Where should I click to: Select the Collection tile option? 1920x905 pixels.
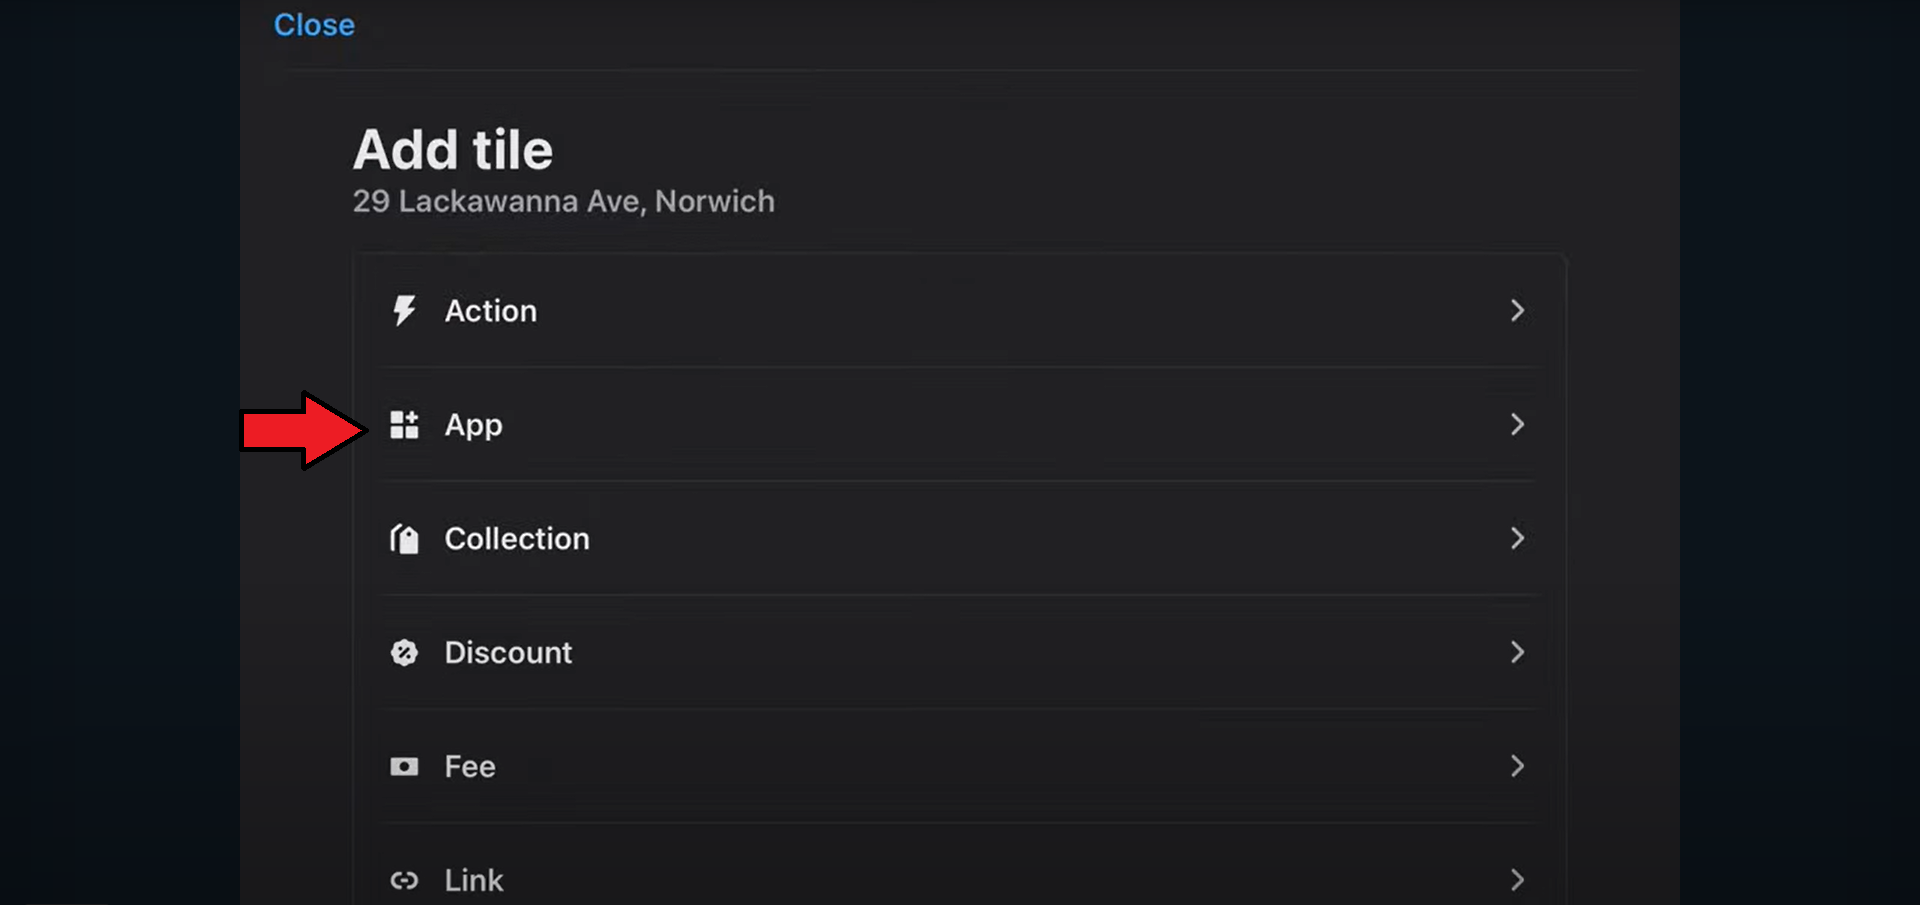[x=517, y=539]
